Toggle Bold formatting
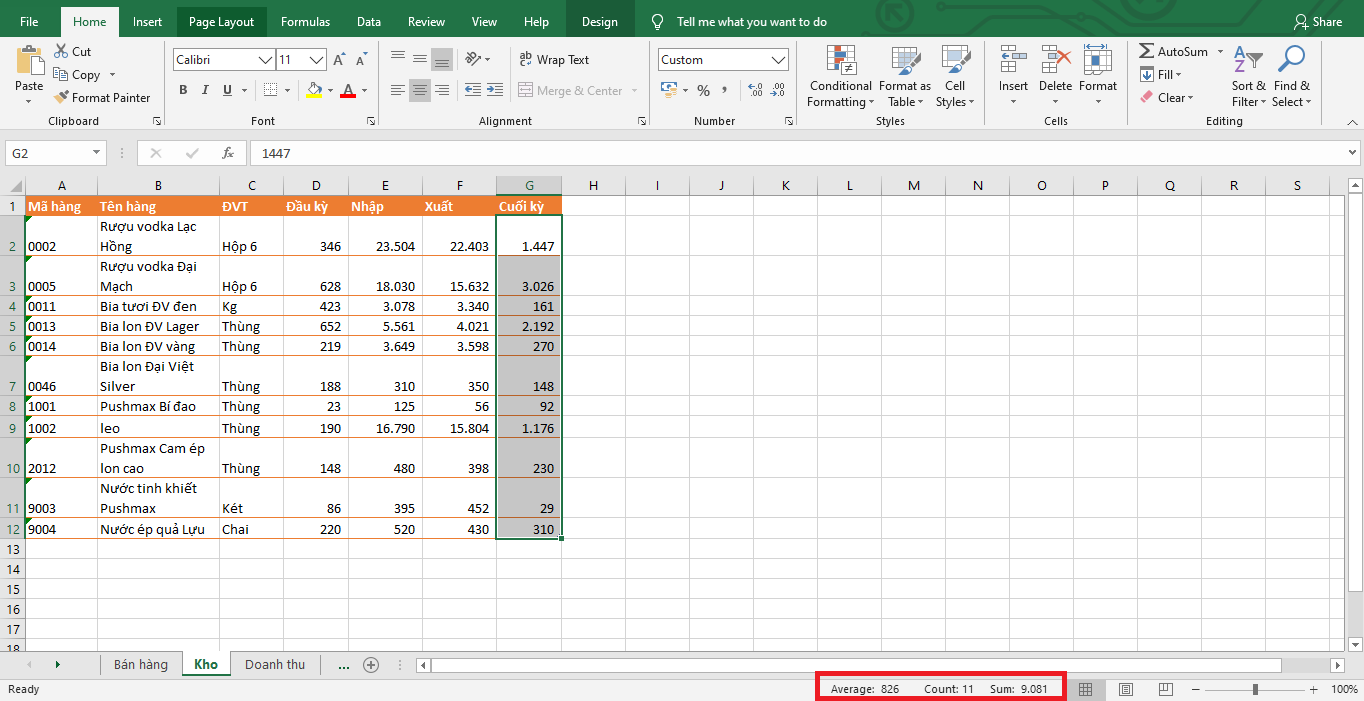Viewport: 1364px width, 701px height. (x=183, y=91)
